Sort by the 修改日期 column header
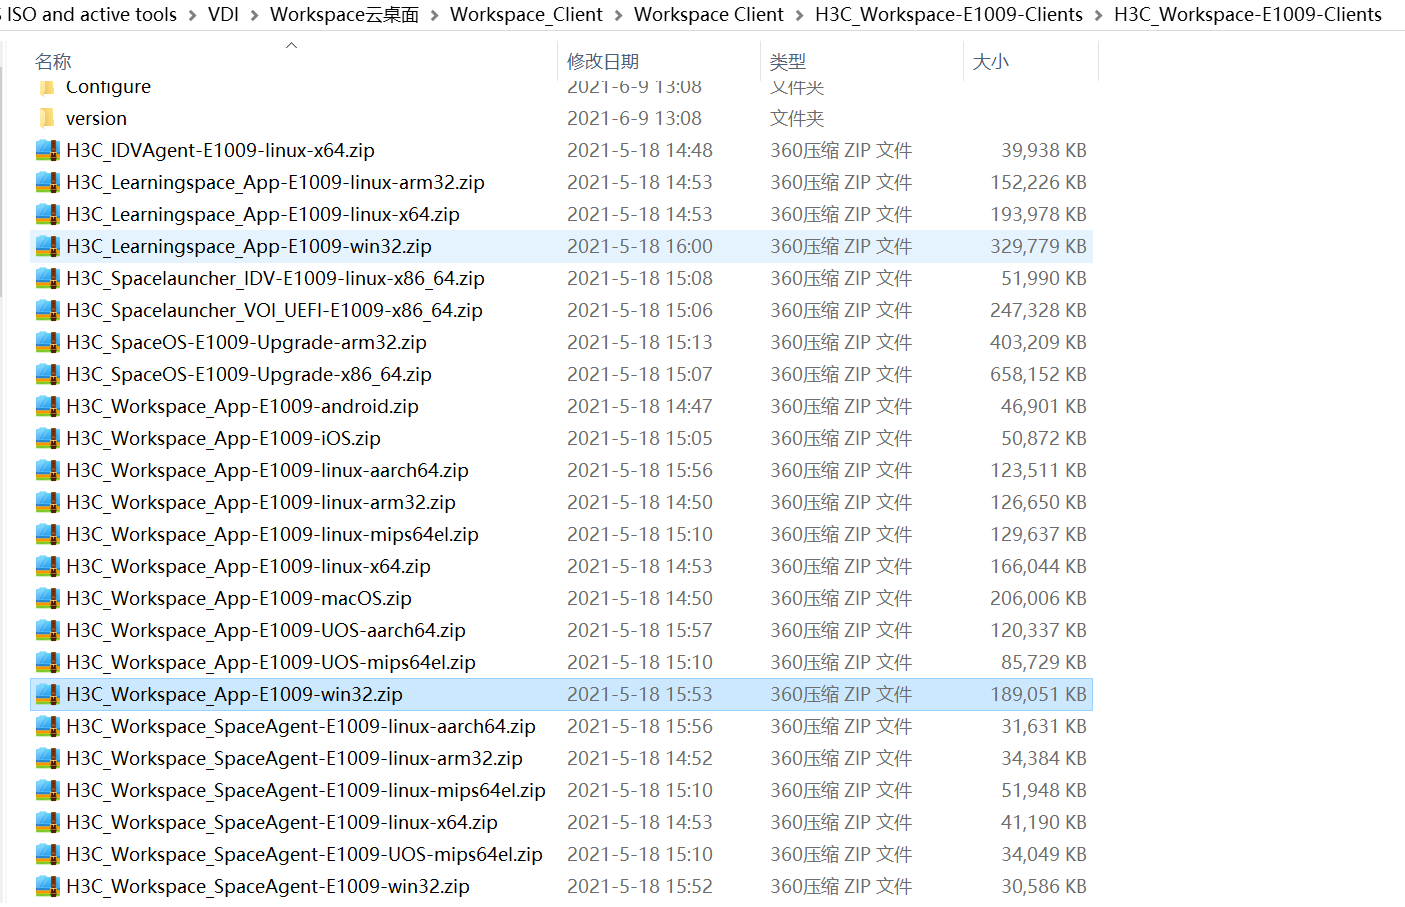 (x=603, y=62)
